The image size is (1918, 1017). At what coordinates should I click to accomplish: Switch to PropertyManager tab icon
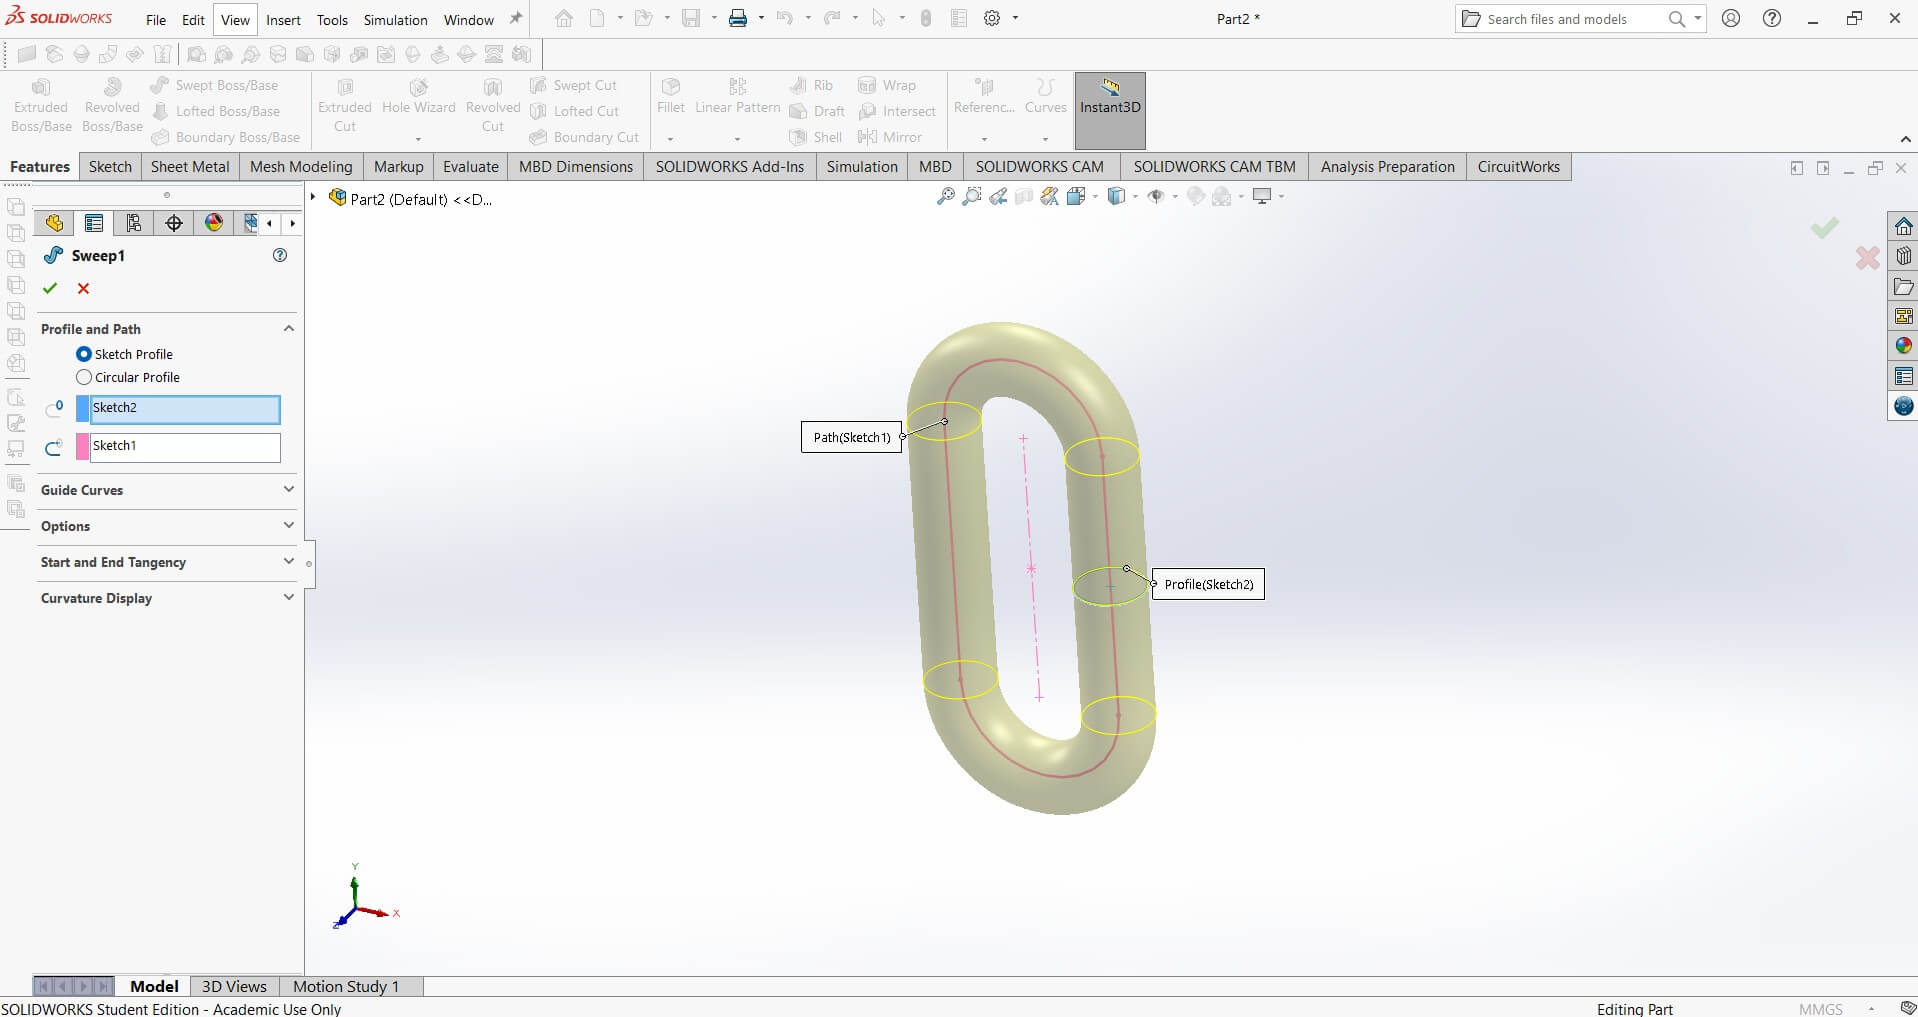pyautogui.click(x=94, y=223)
